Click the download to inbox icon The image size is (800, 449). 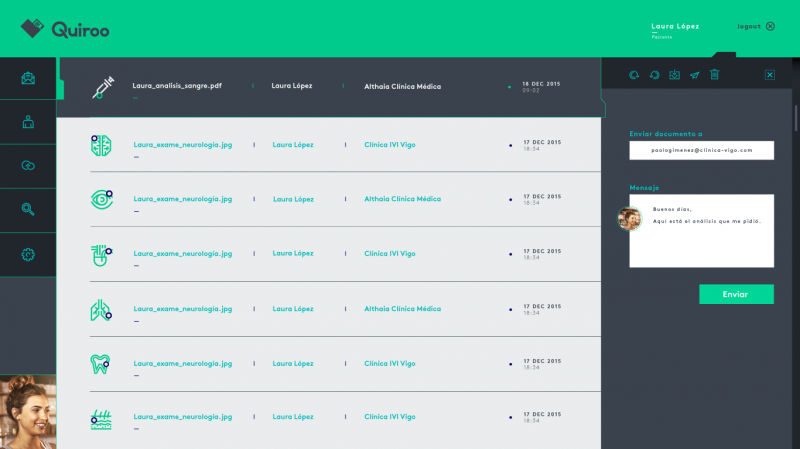click(x=674, y=75)
